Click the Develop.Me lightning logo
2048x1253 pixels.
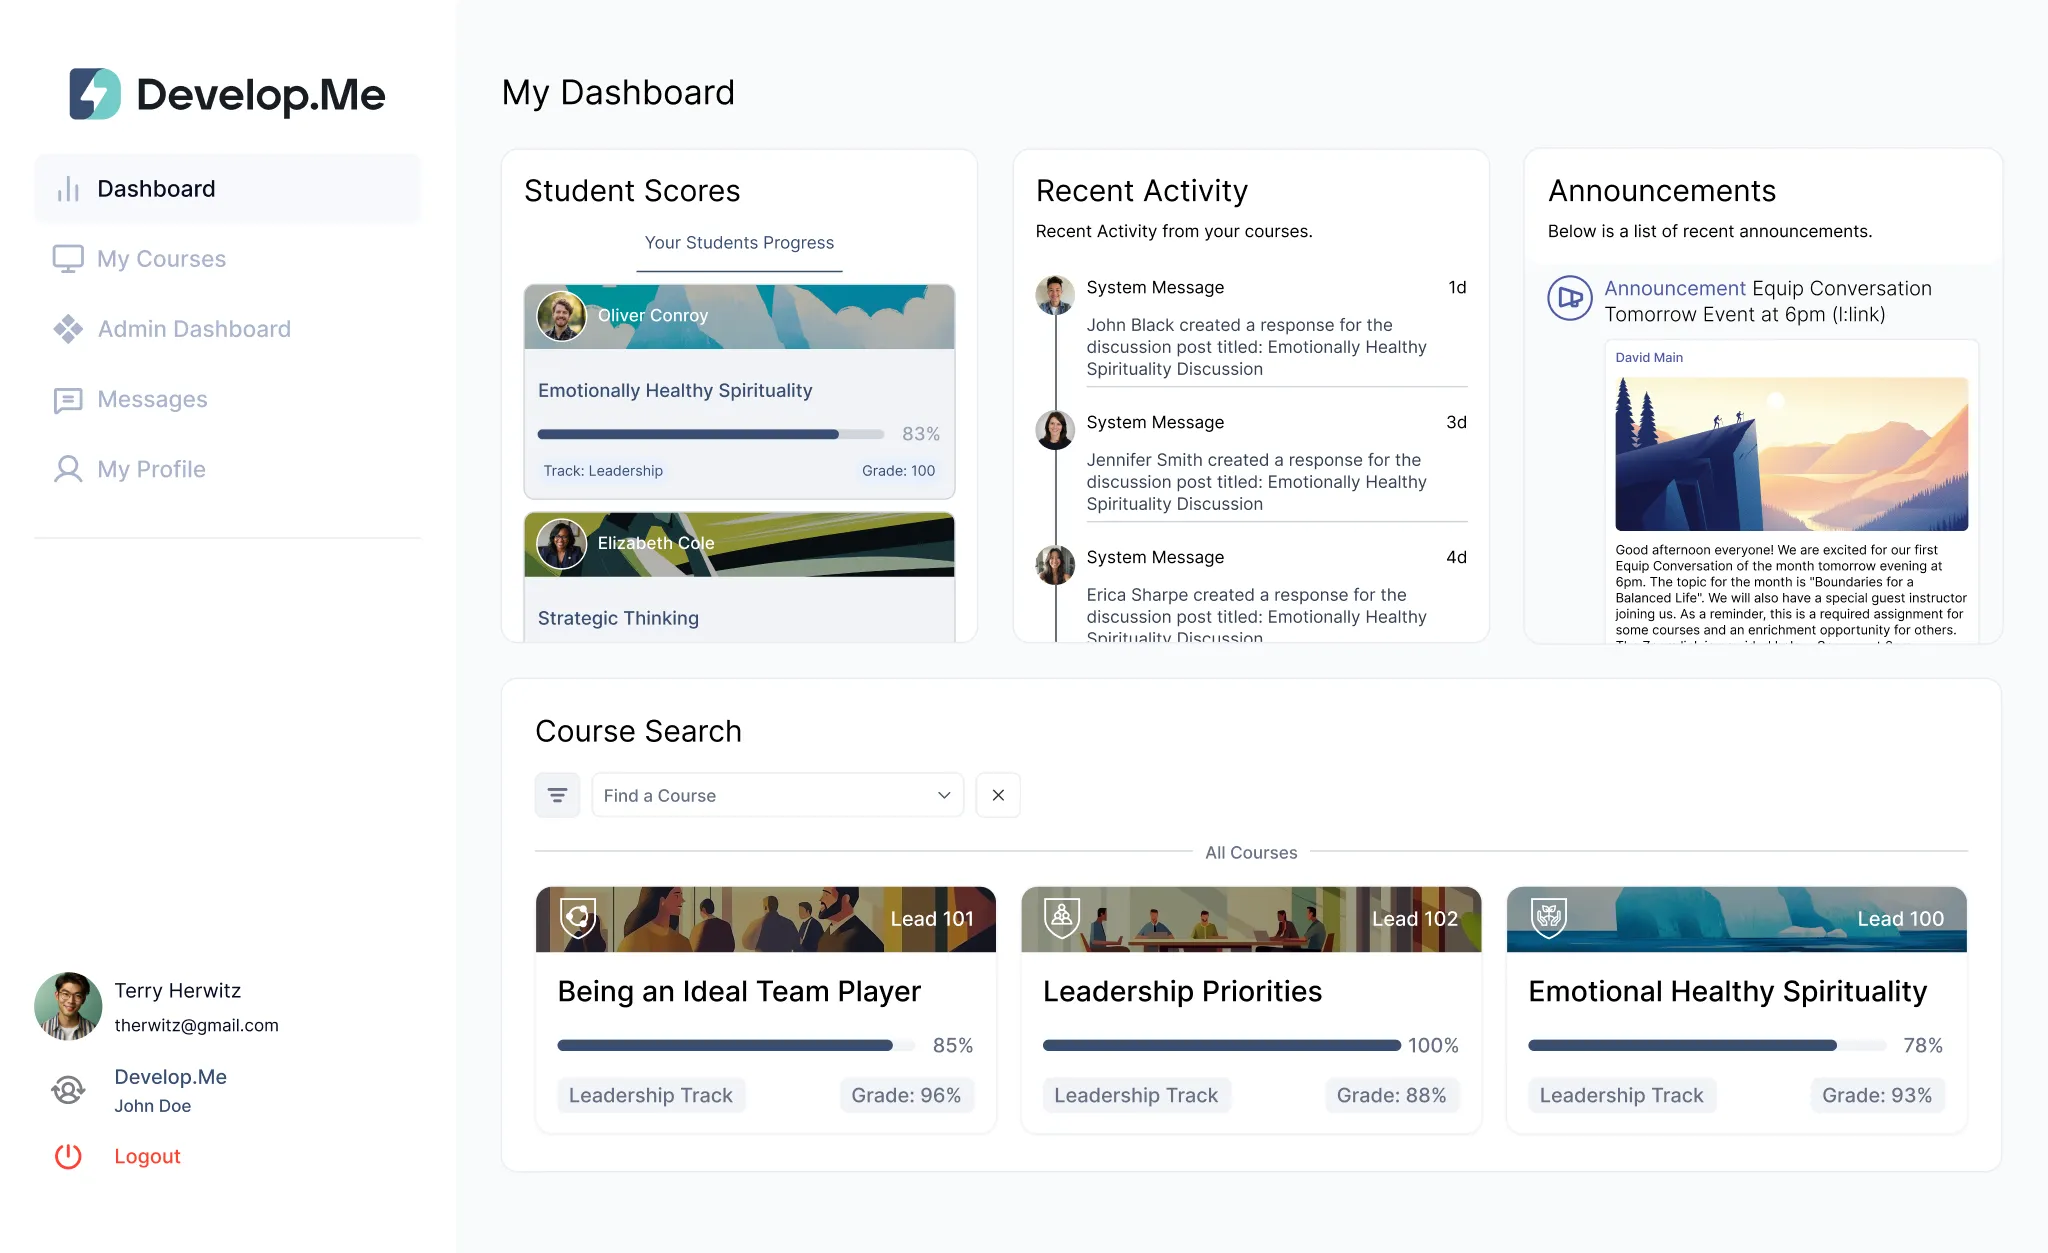tap(94, 93)
